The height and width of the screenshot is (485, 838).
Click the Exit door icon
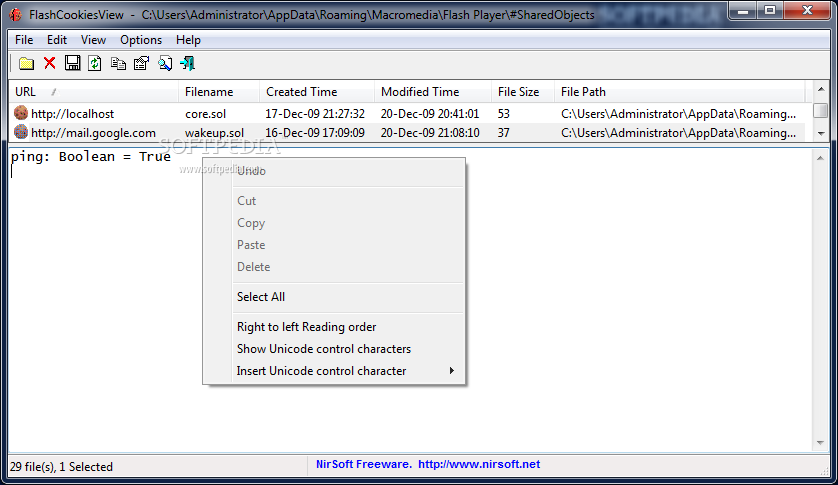tap(188, 64)
